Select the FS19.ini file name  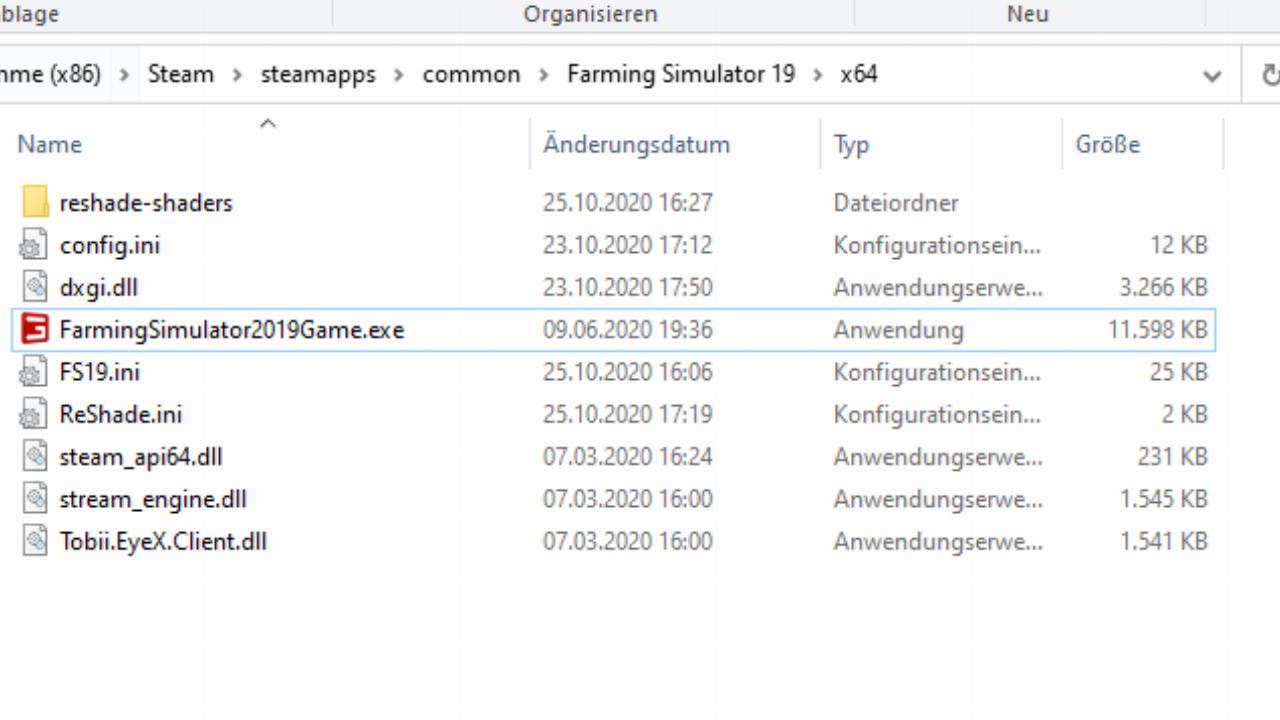(100, 372)
